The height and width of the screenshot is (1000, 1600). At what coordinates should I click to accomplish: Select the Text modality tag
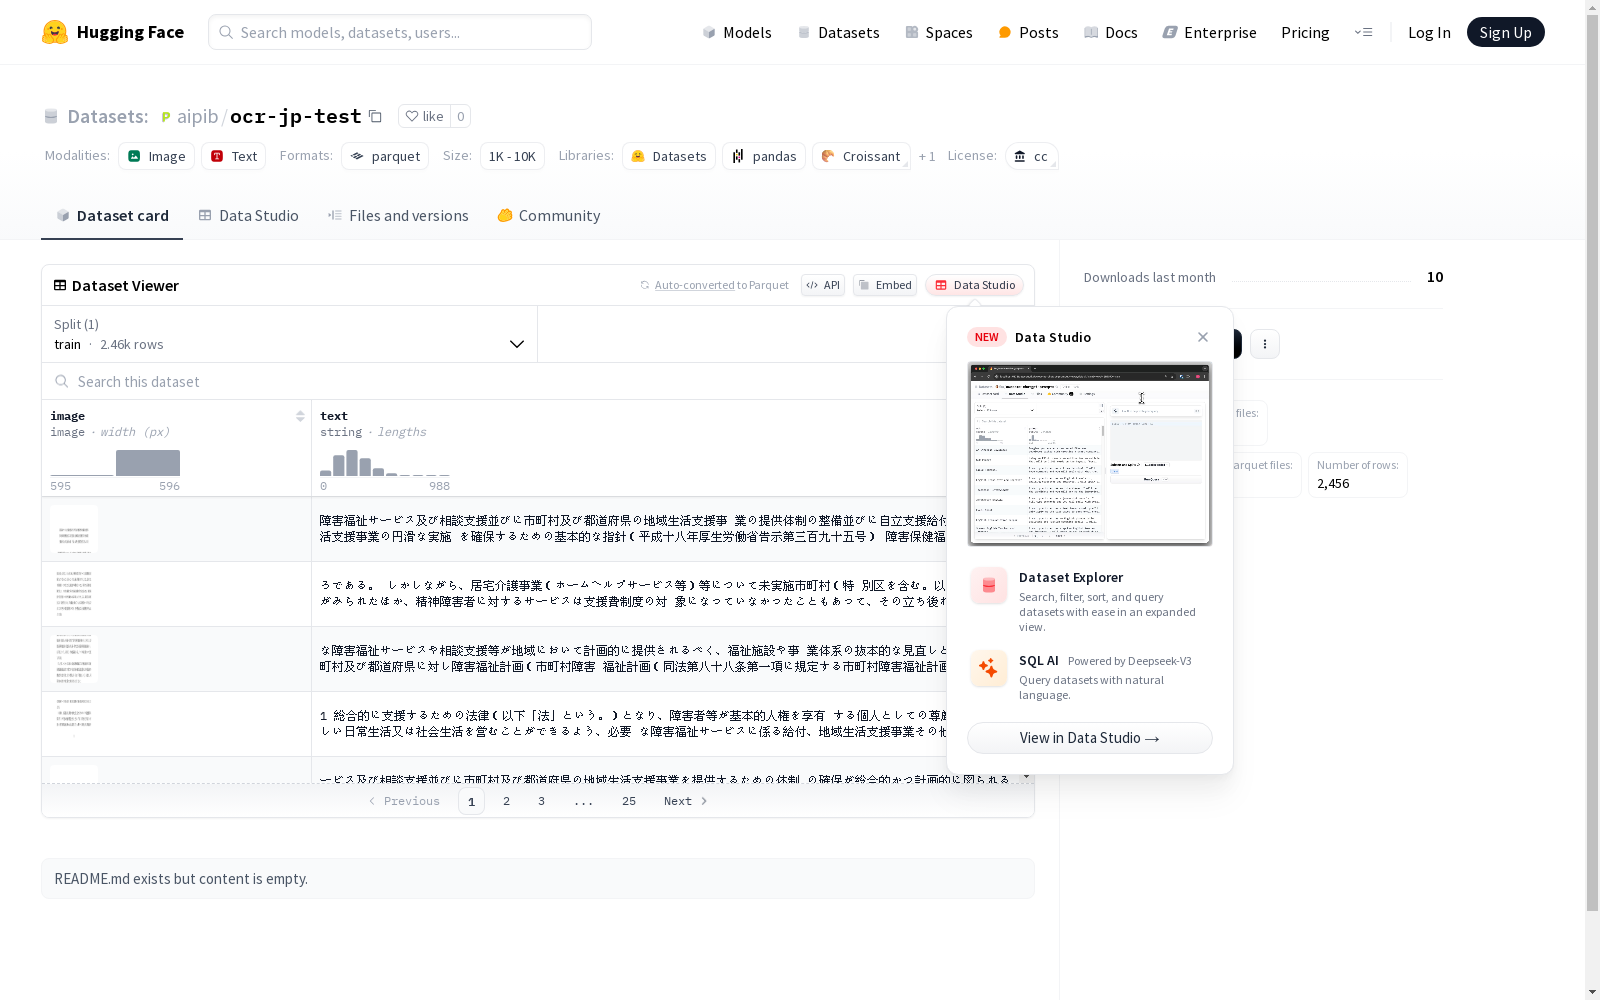point(234,156)
